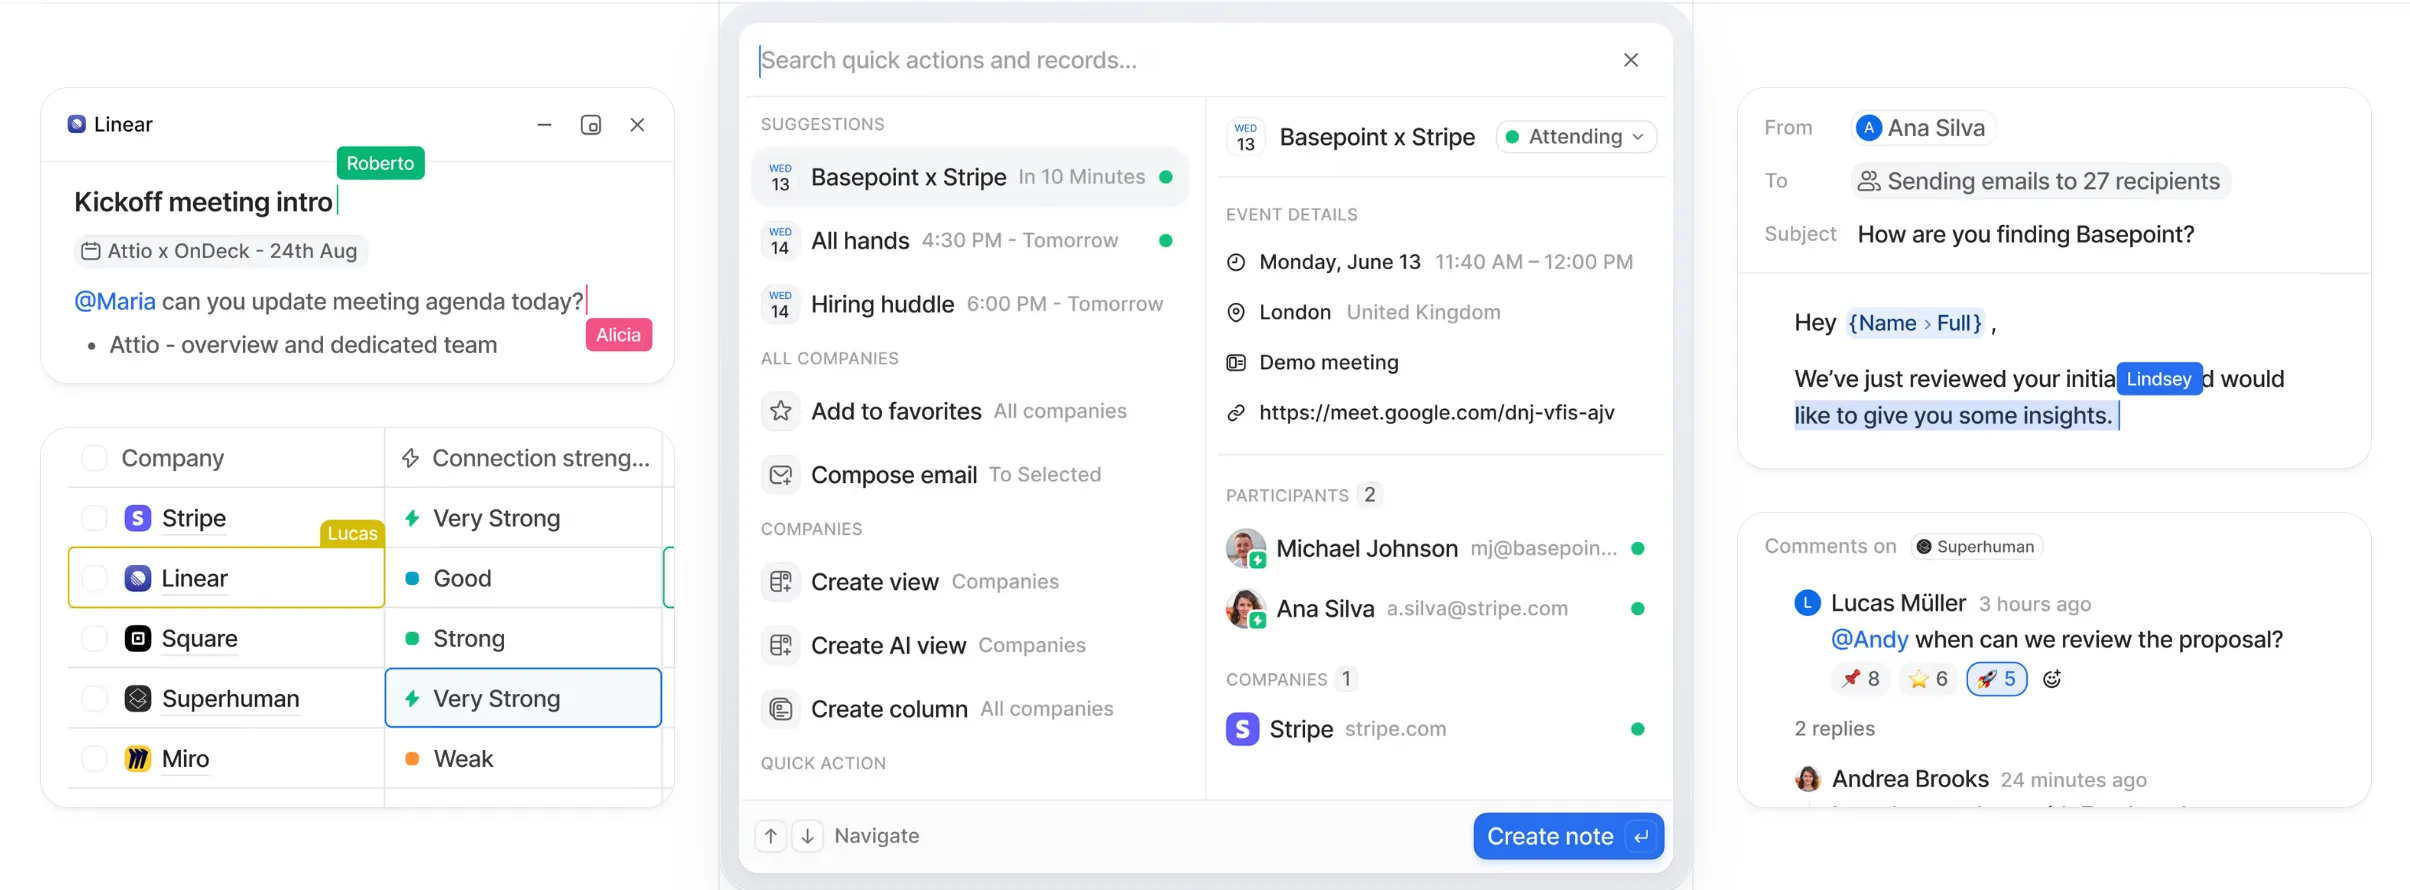The image size is (2410, 890).
Task: Toggle the star reaction with count 6
Action: click(1928, 679)
